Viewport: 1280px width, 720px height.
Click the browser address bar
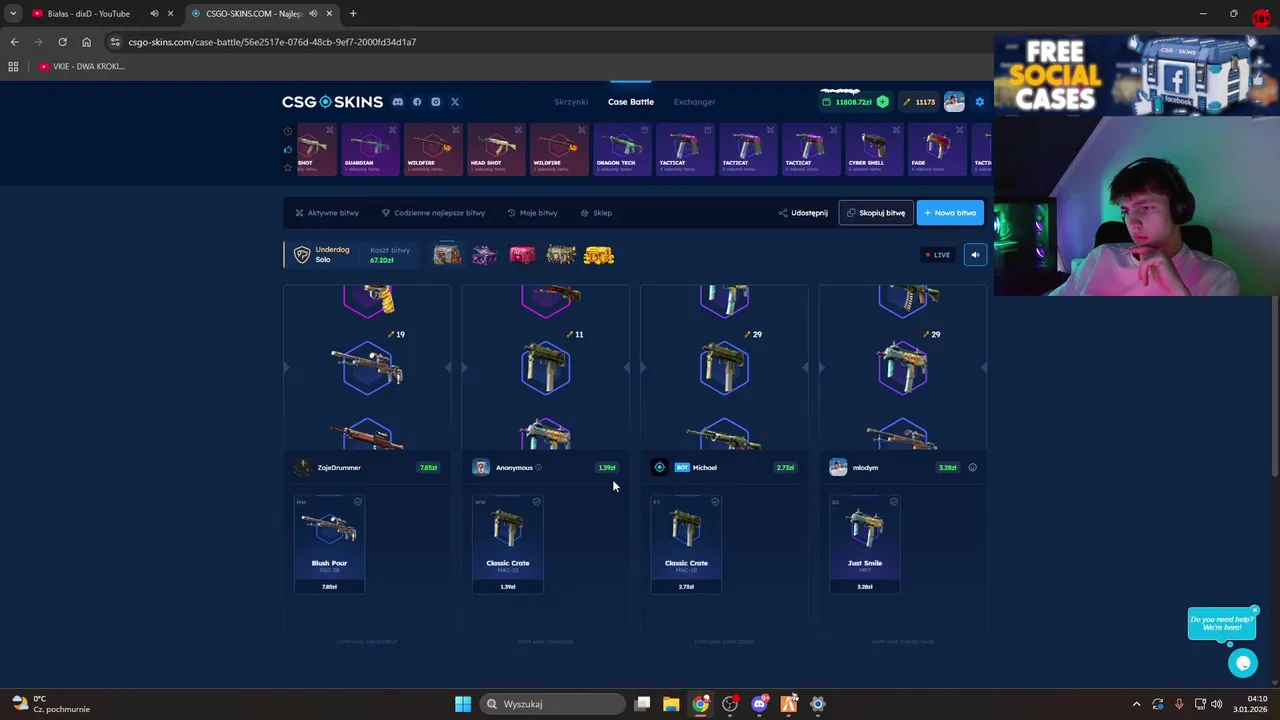pyautogui.click(x=550, y=42)
